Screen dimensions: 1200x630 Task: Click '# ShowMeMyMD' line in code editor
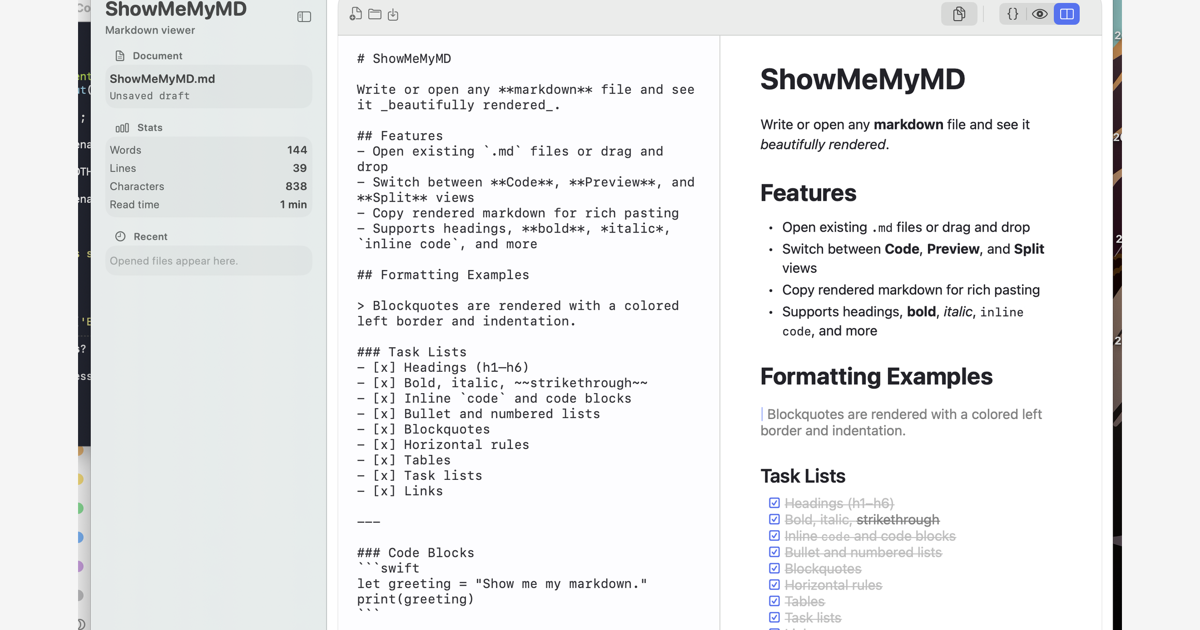(x=404, y=59)
